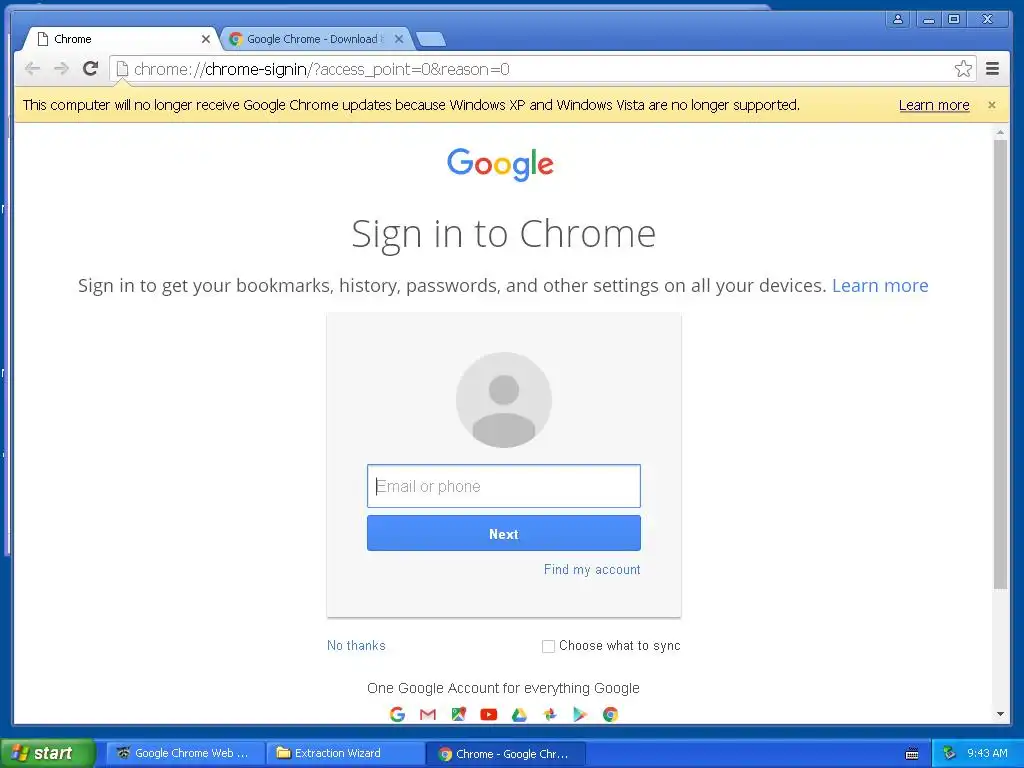Viewport: 1024px width, 768px height.
Task: Open Learn more link about sign-in
Action: pos(880,285)
